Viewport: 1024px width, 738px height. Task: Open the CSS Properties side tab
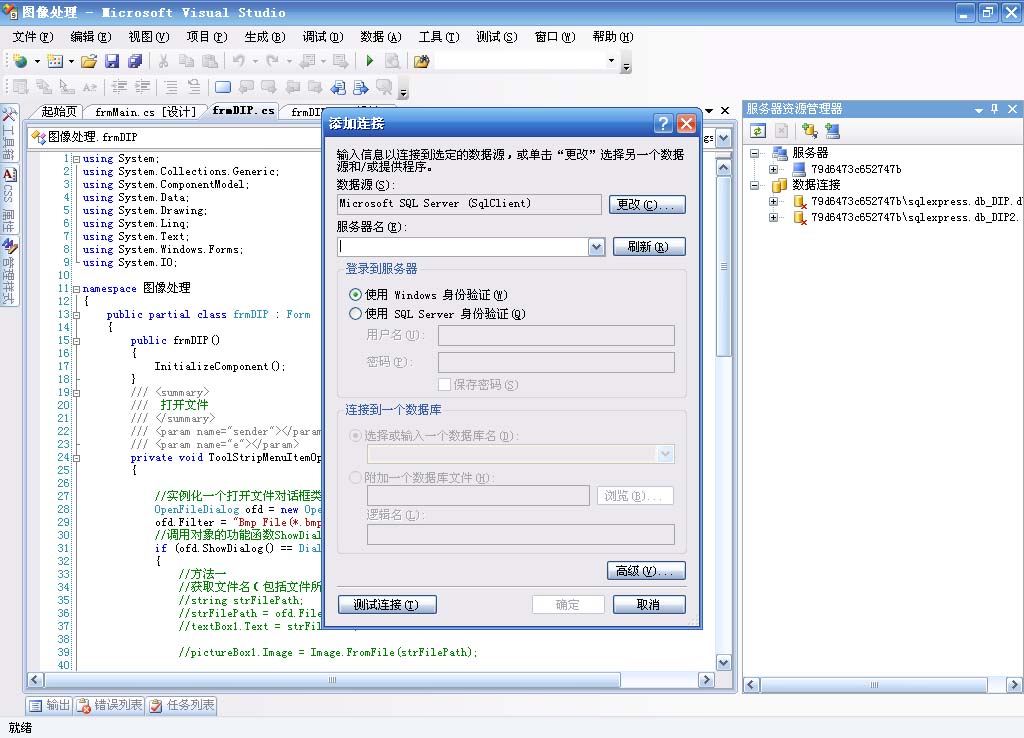point(8,200)
